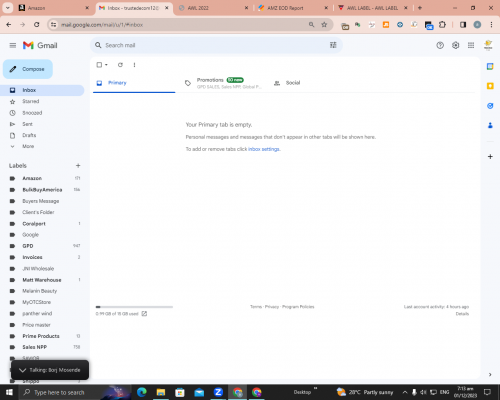
Task: Open the MyOTCStore label
Action: pyautogui.click(x=42, y=302)
